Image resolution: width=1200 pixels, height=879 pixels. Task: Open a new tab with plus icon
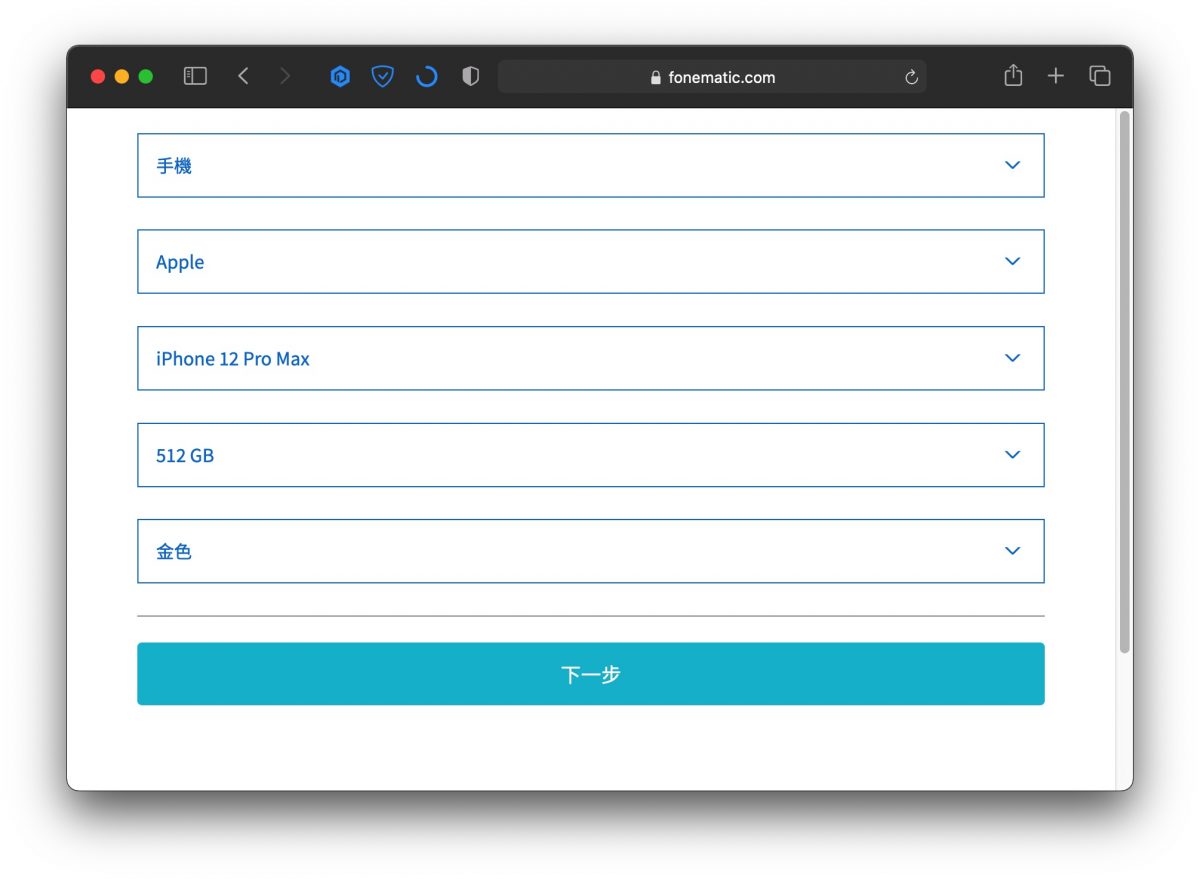tap(1056, 76)
